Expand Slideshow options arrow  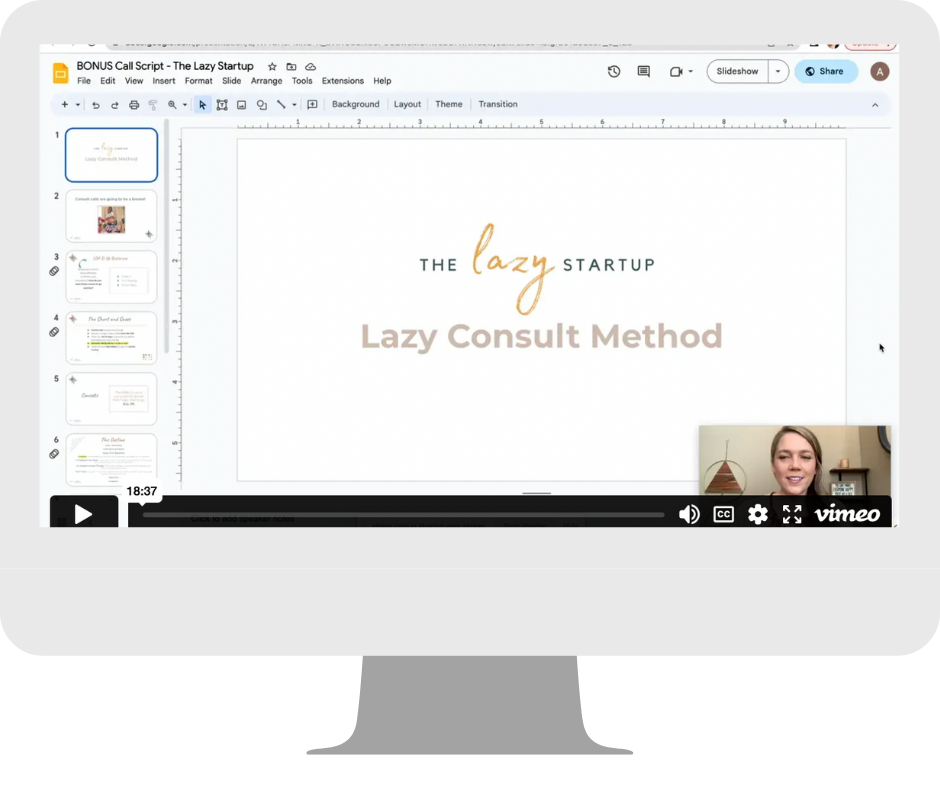(x=778, y=71)
